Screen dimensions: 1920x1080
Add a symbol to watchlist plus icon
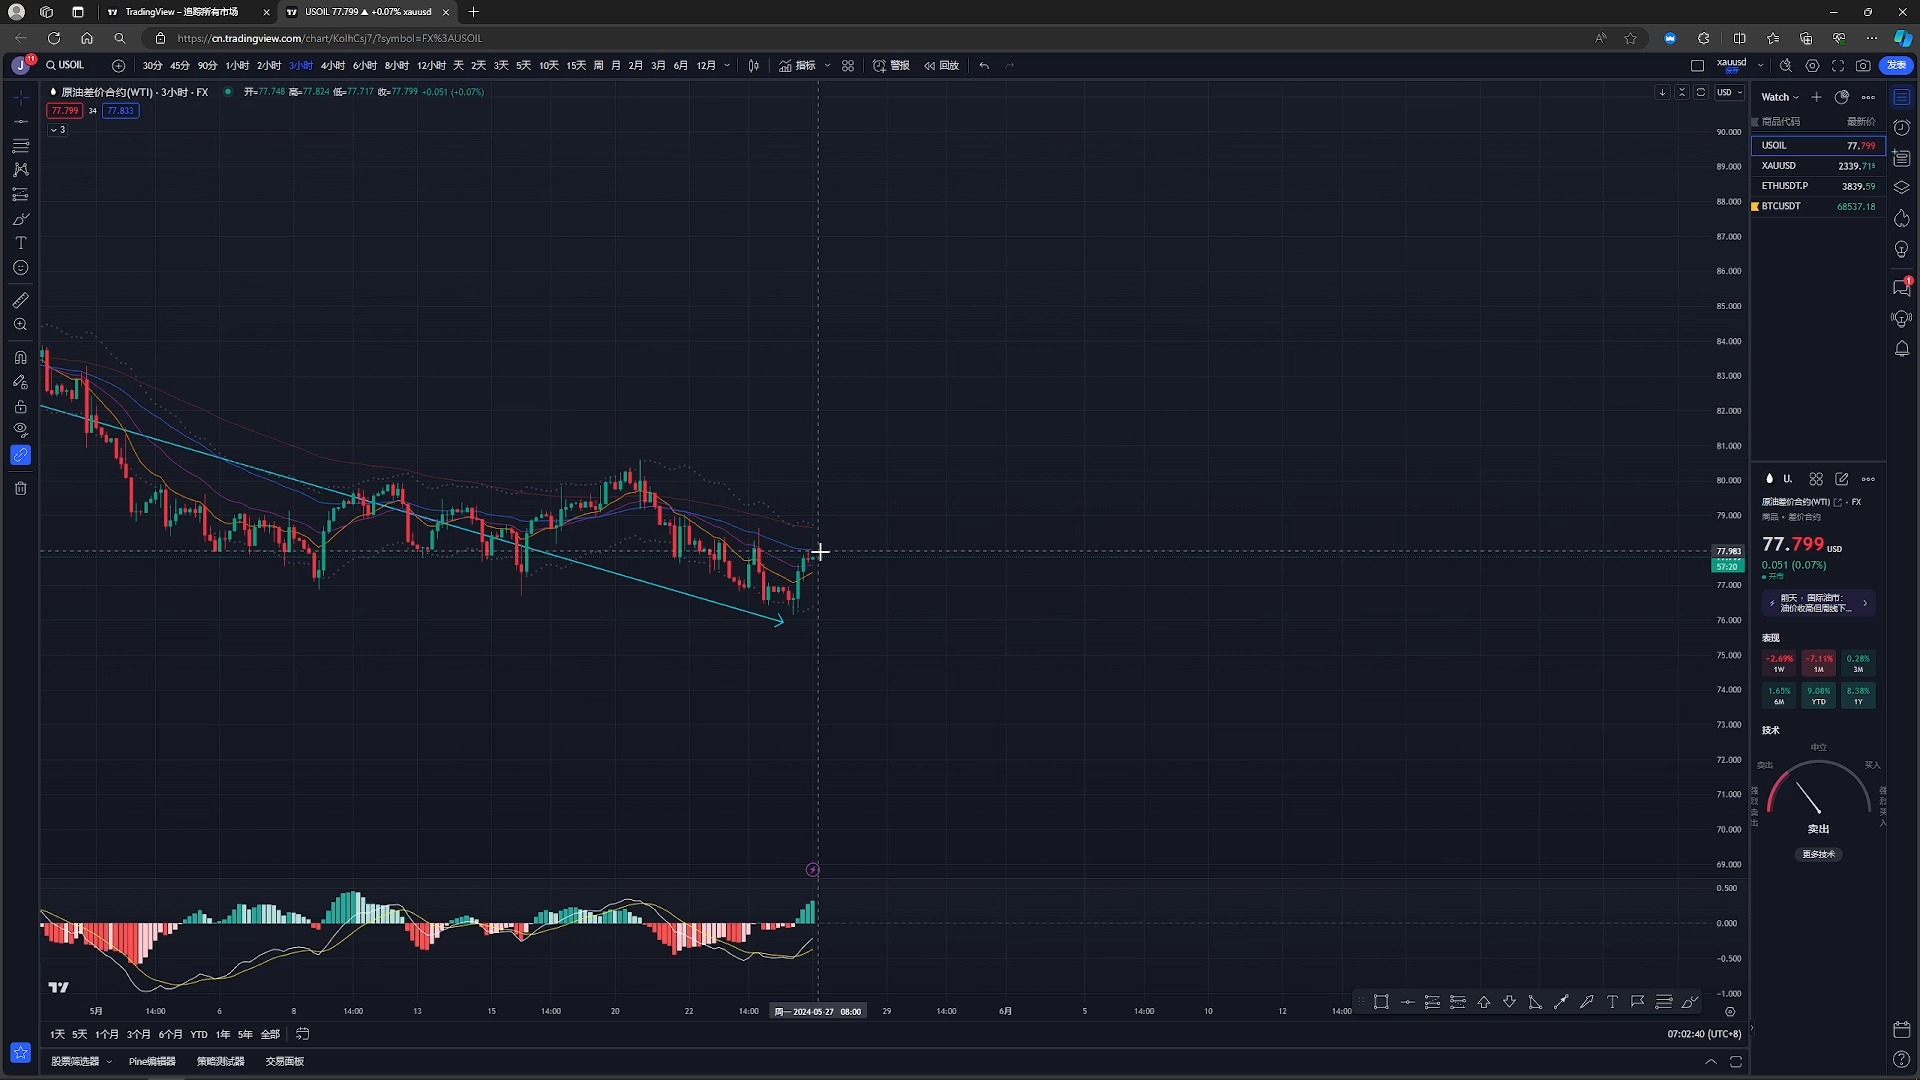[1816, 97]
